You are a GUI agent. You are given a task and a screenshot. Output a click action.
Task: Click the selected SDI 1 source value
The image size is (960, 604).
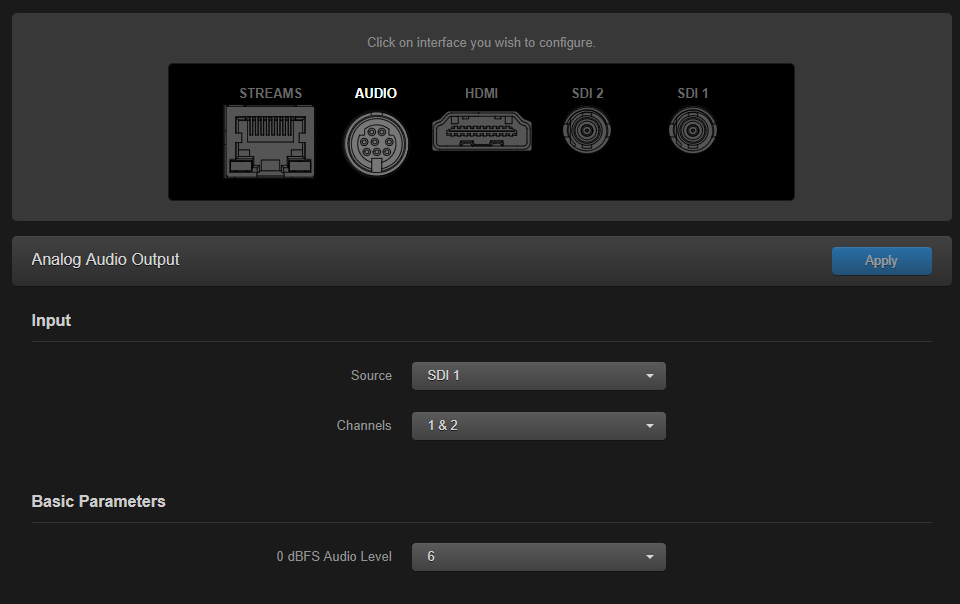click(x=443, y=375)
